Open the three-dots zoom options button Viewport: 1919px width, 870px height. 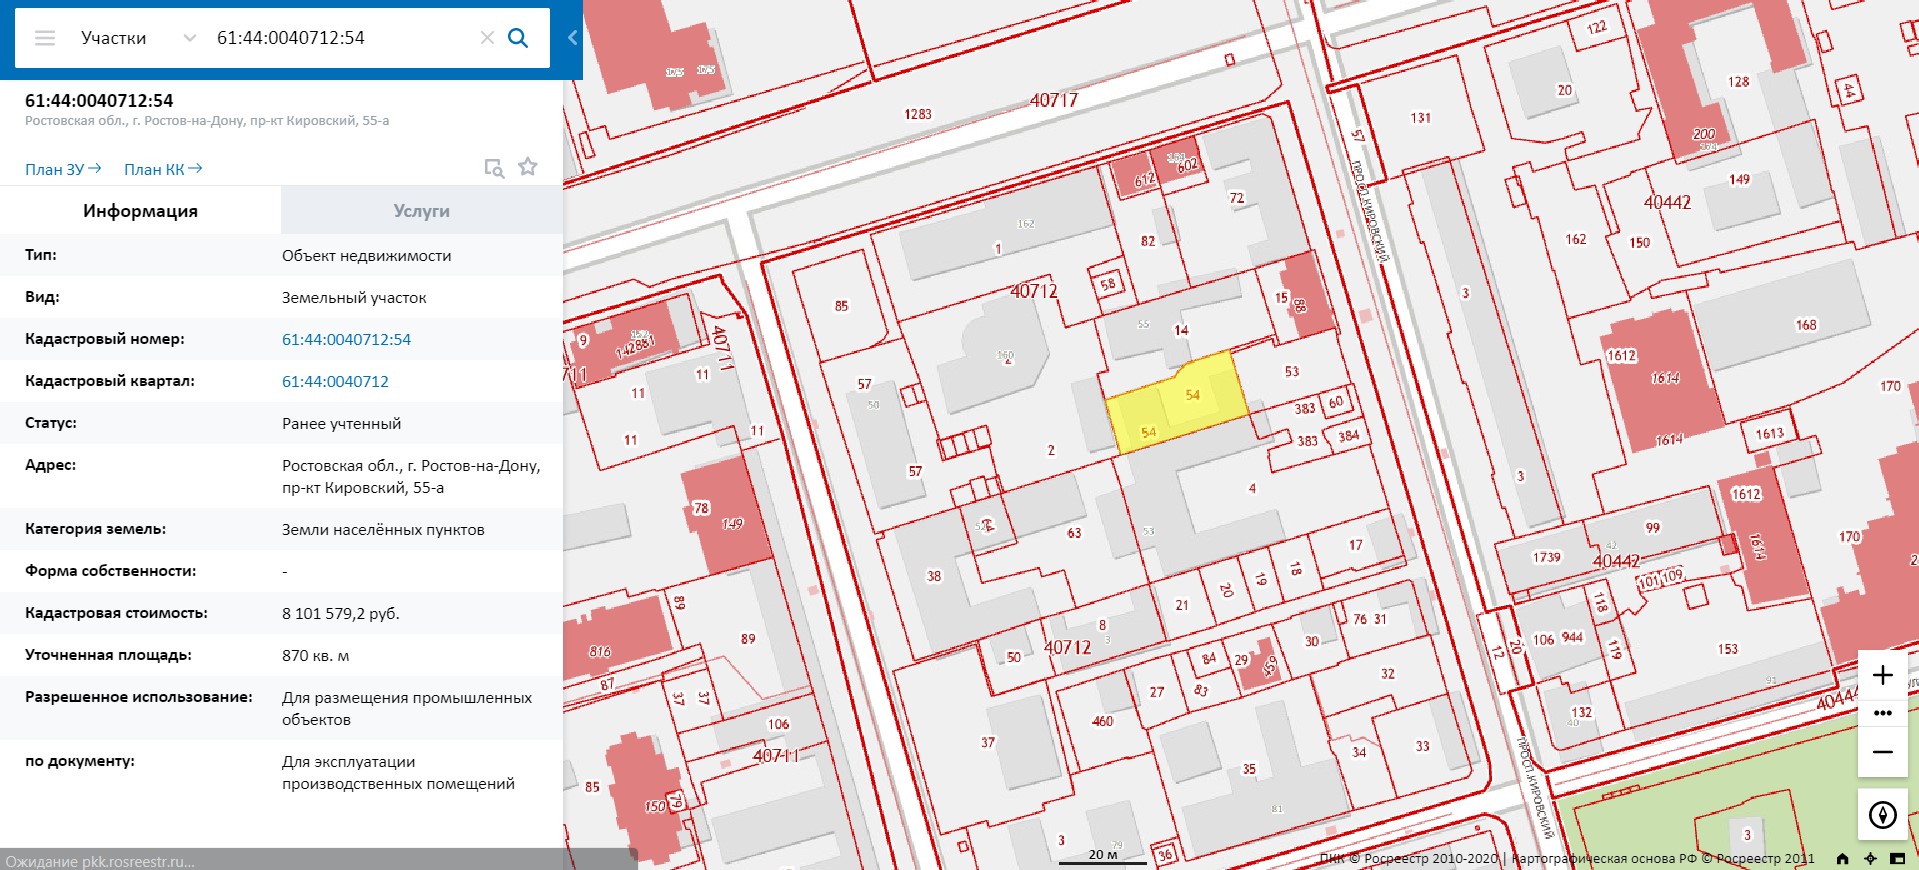coord(1882,713)
